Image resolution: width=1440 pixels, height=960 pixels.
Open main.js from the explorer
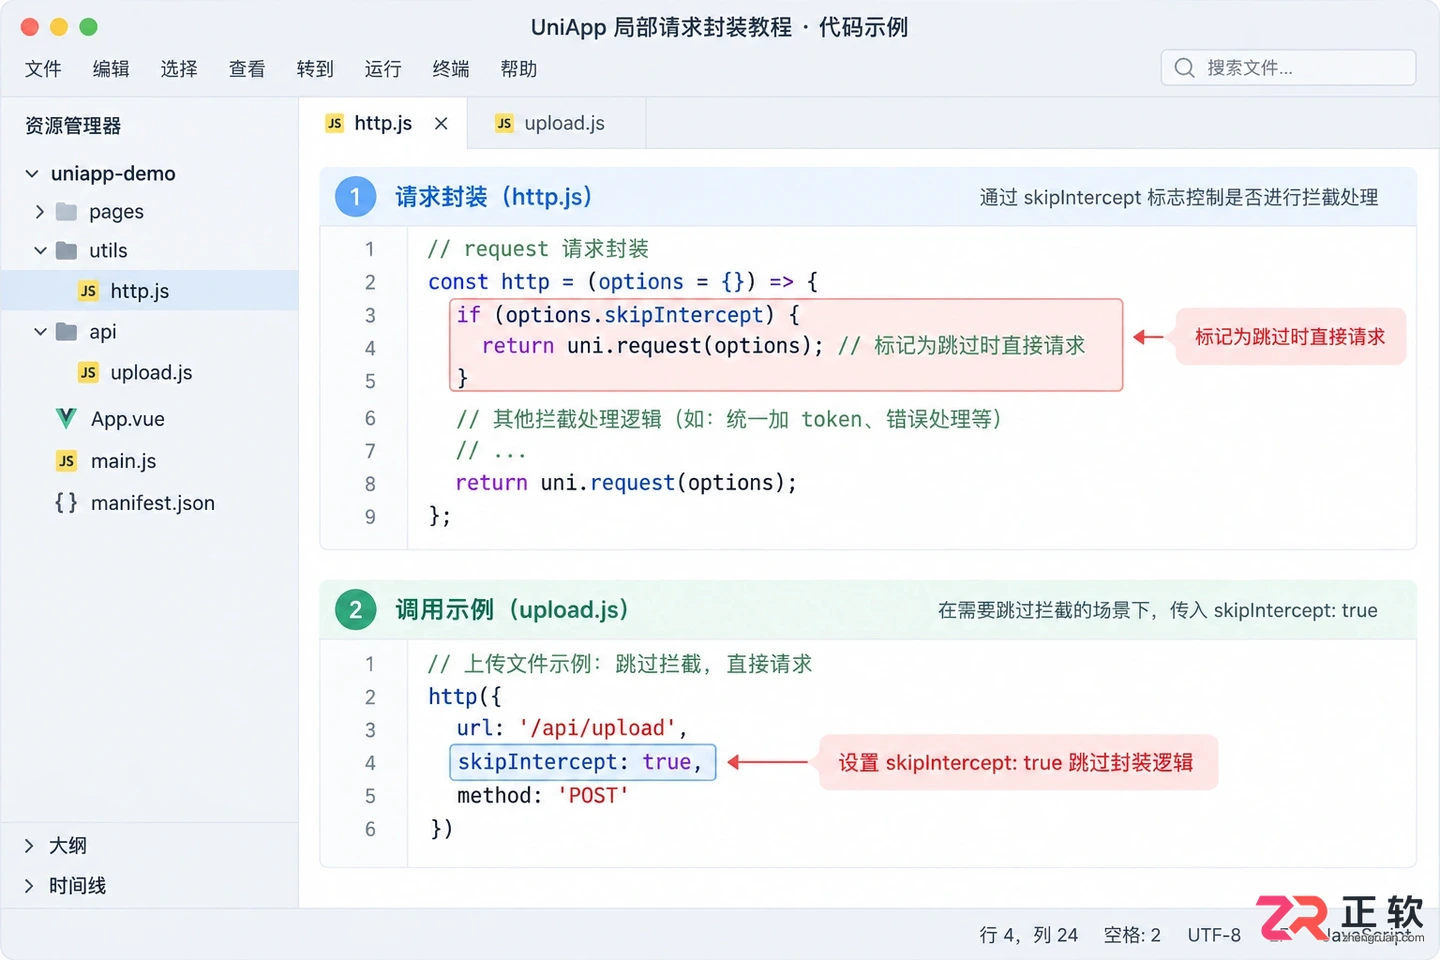click(123, 461)
